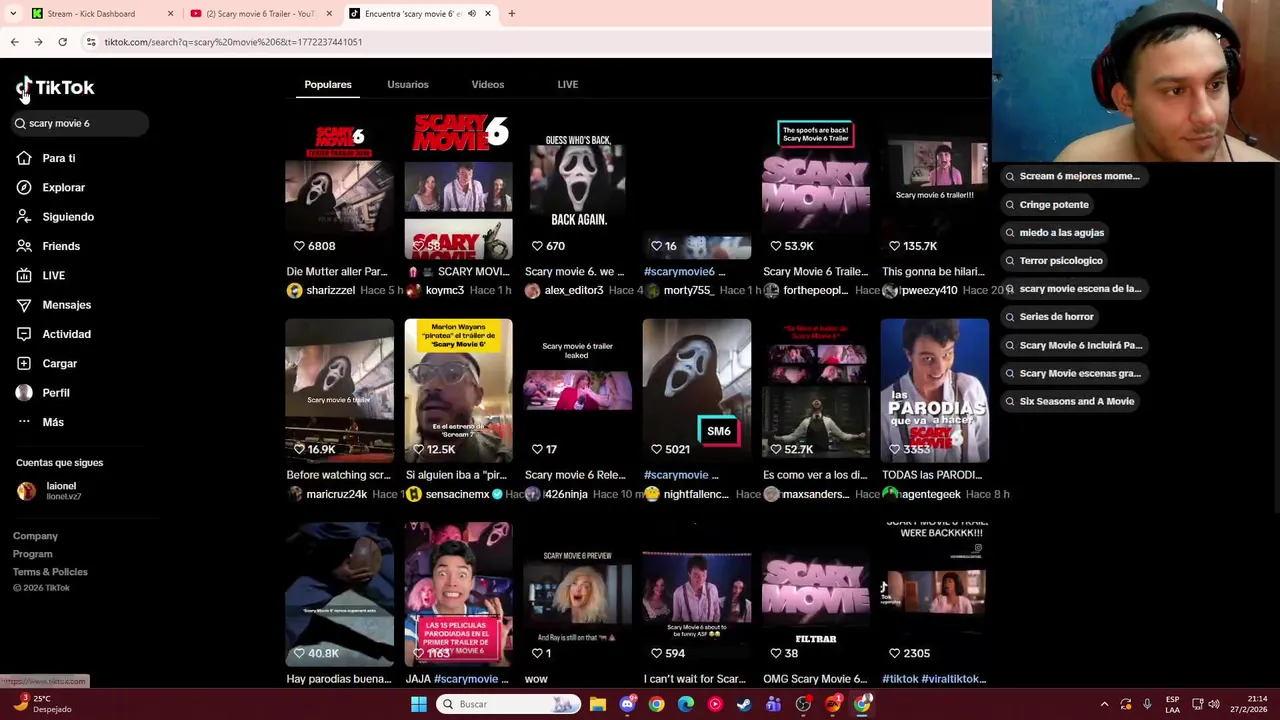
Task: Select Six Seasons and A Movie suggestion
Action: [x=1069, y=401]
